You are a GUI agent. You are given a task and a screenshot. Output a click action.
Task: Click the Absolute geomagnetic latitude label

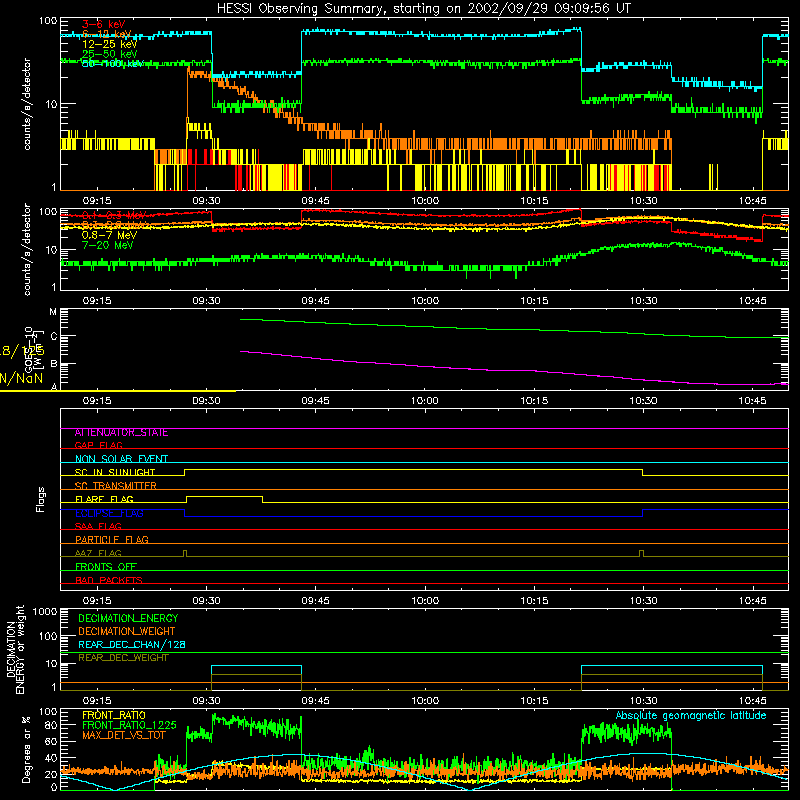coord(691,715)
